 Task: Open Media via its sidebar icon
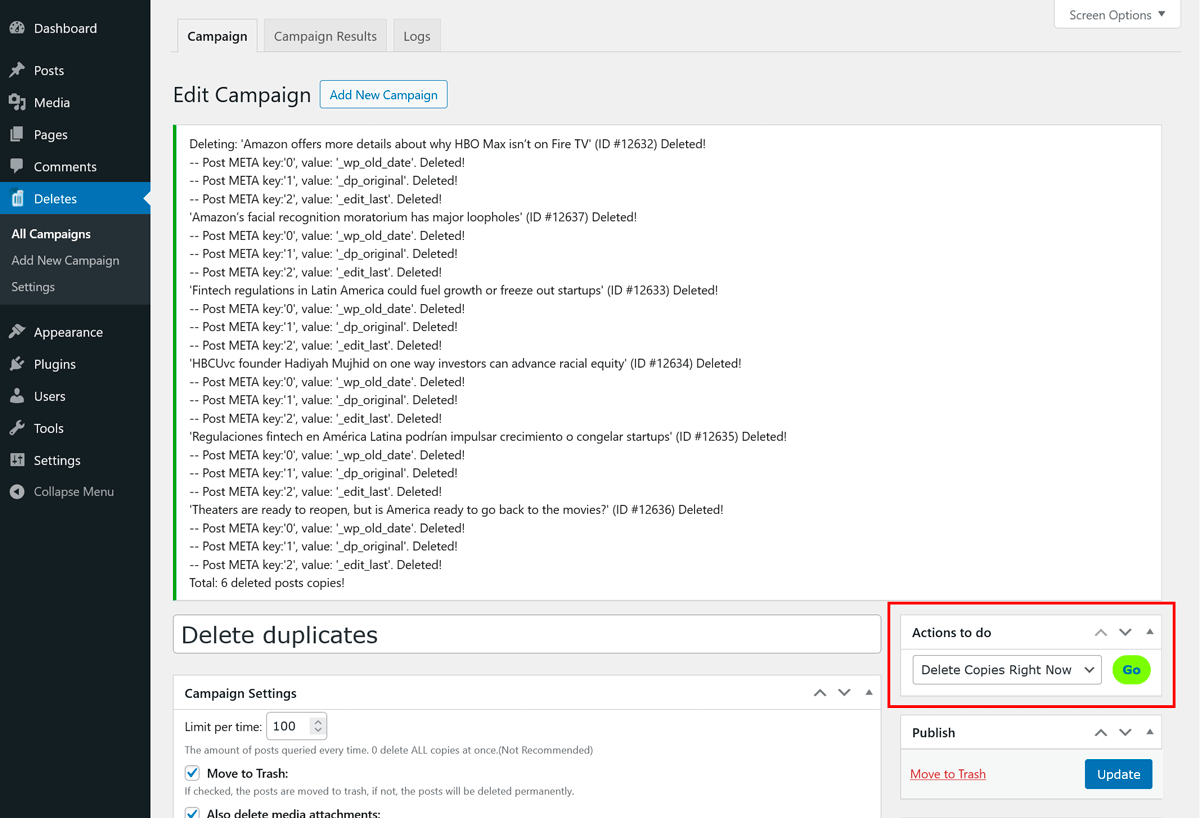[17, 102]
